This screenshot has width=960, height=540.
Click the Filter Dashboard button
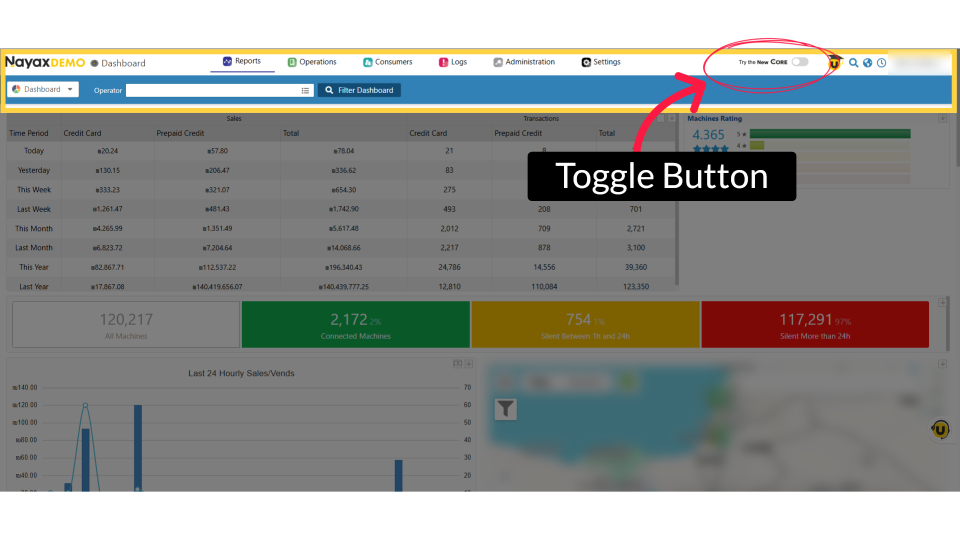[360, 90]
